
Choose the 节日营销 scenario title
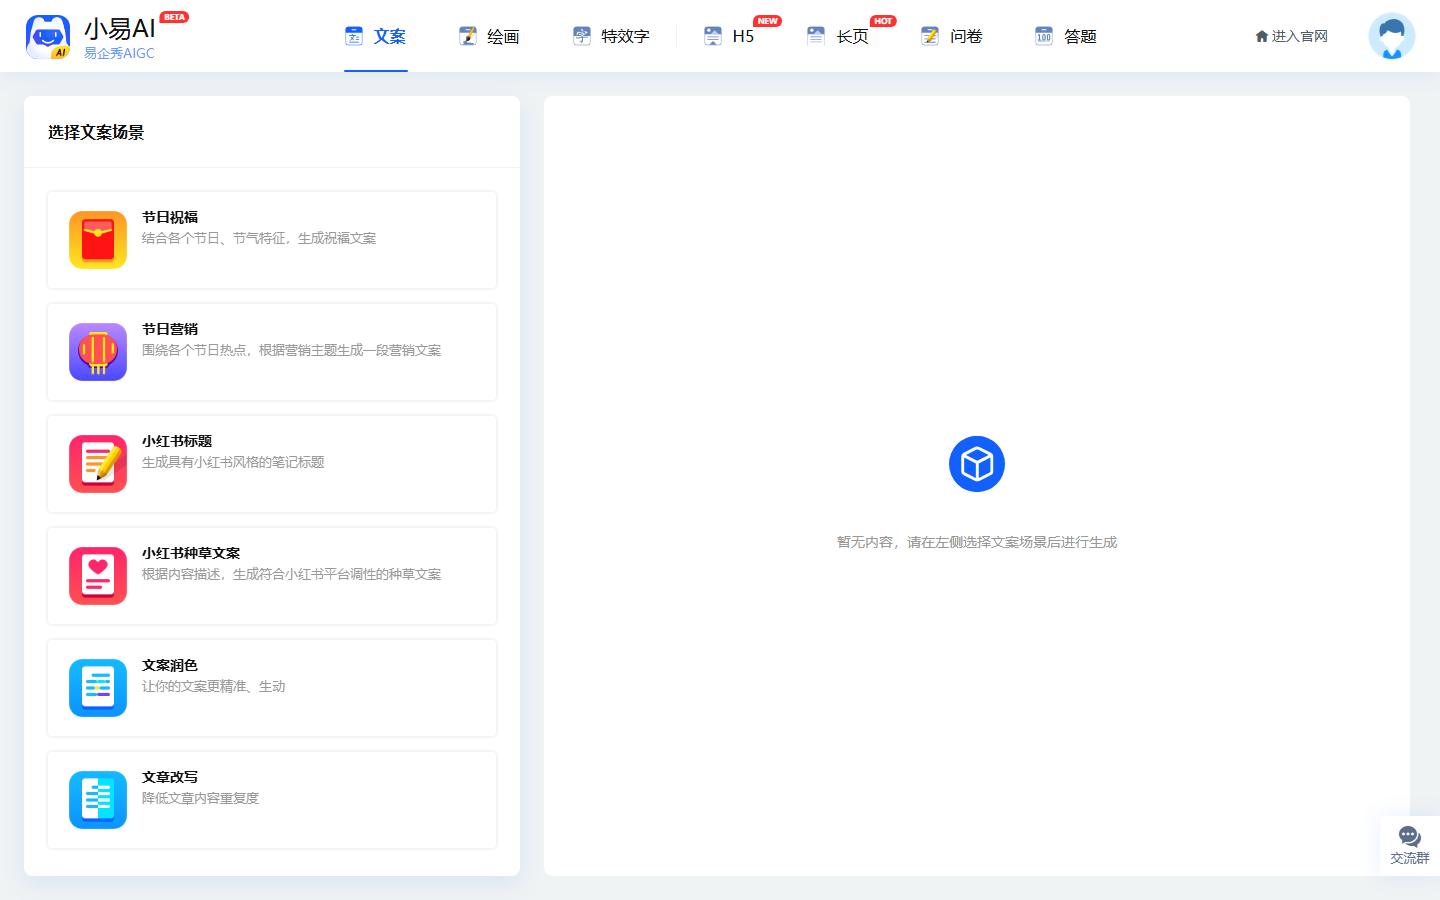(x=170, y=329)
